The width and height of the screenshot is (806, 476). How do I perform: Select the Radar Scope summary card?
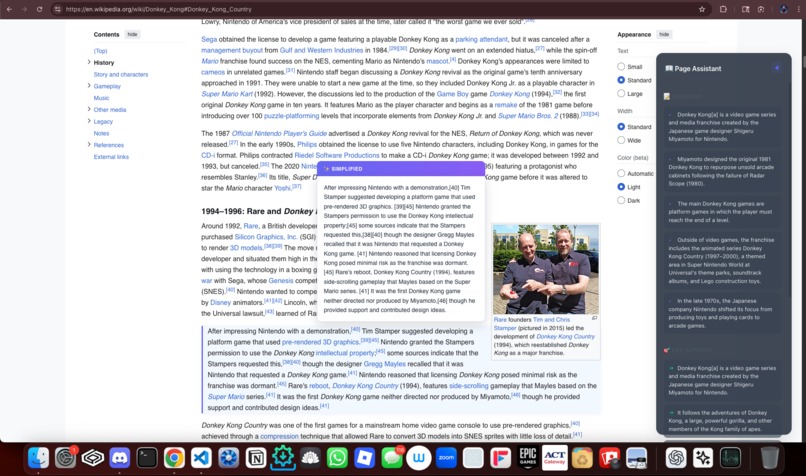(722, 171)
